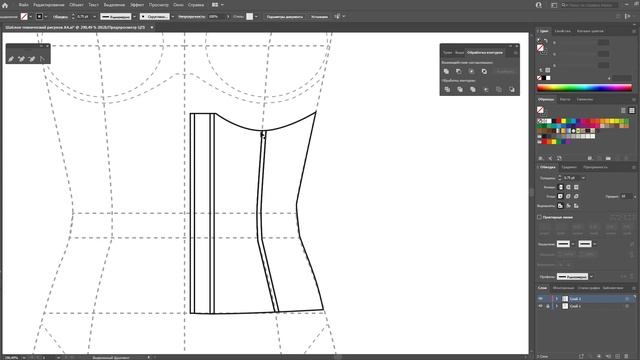Toggle visibility eye of bottom layer
The image size is (640, 360).
540,306
